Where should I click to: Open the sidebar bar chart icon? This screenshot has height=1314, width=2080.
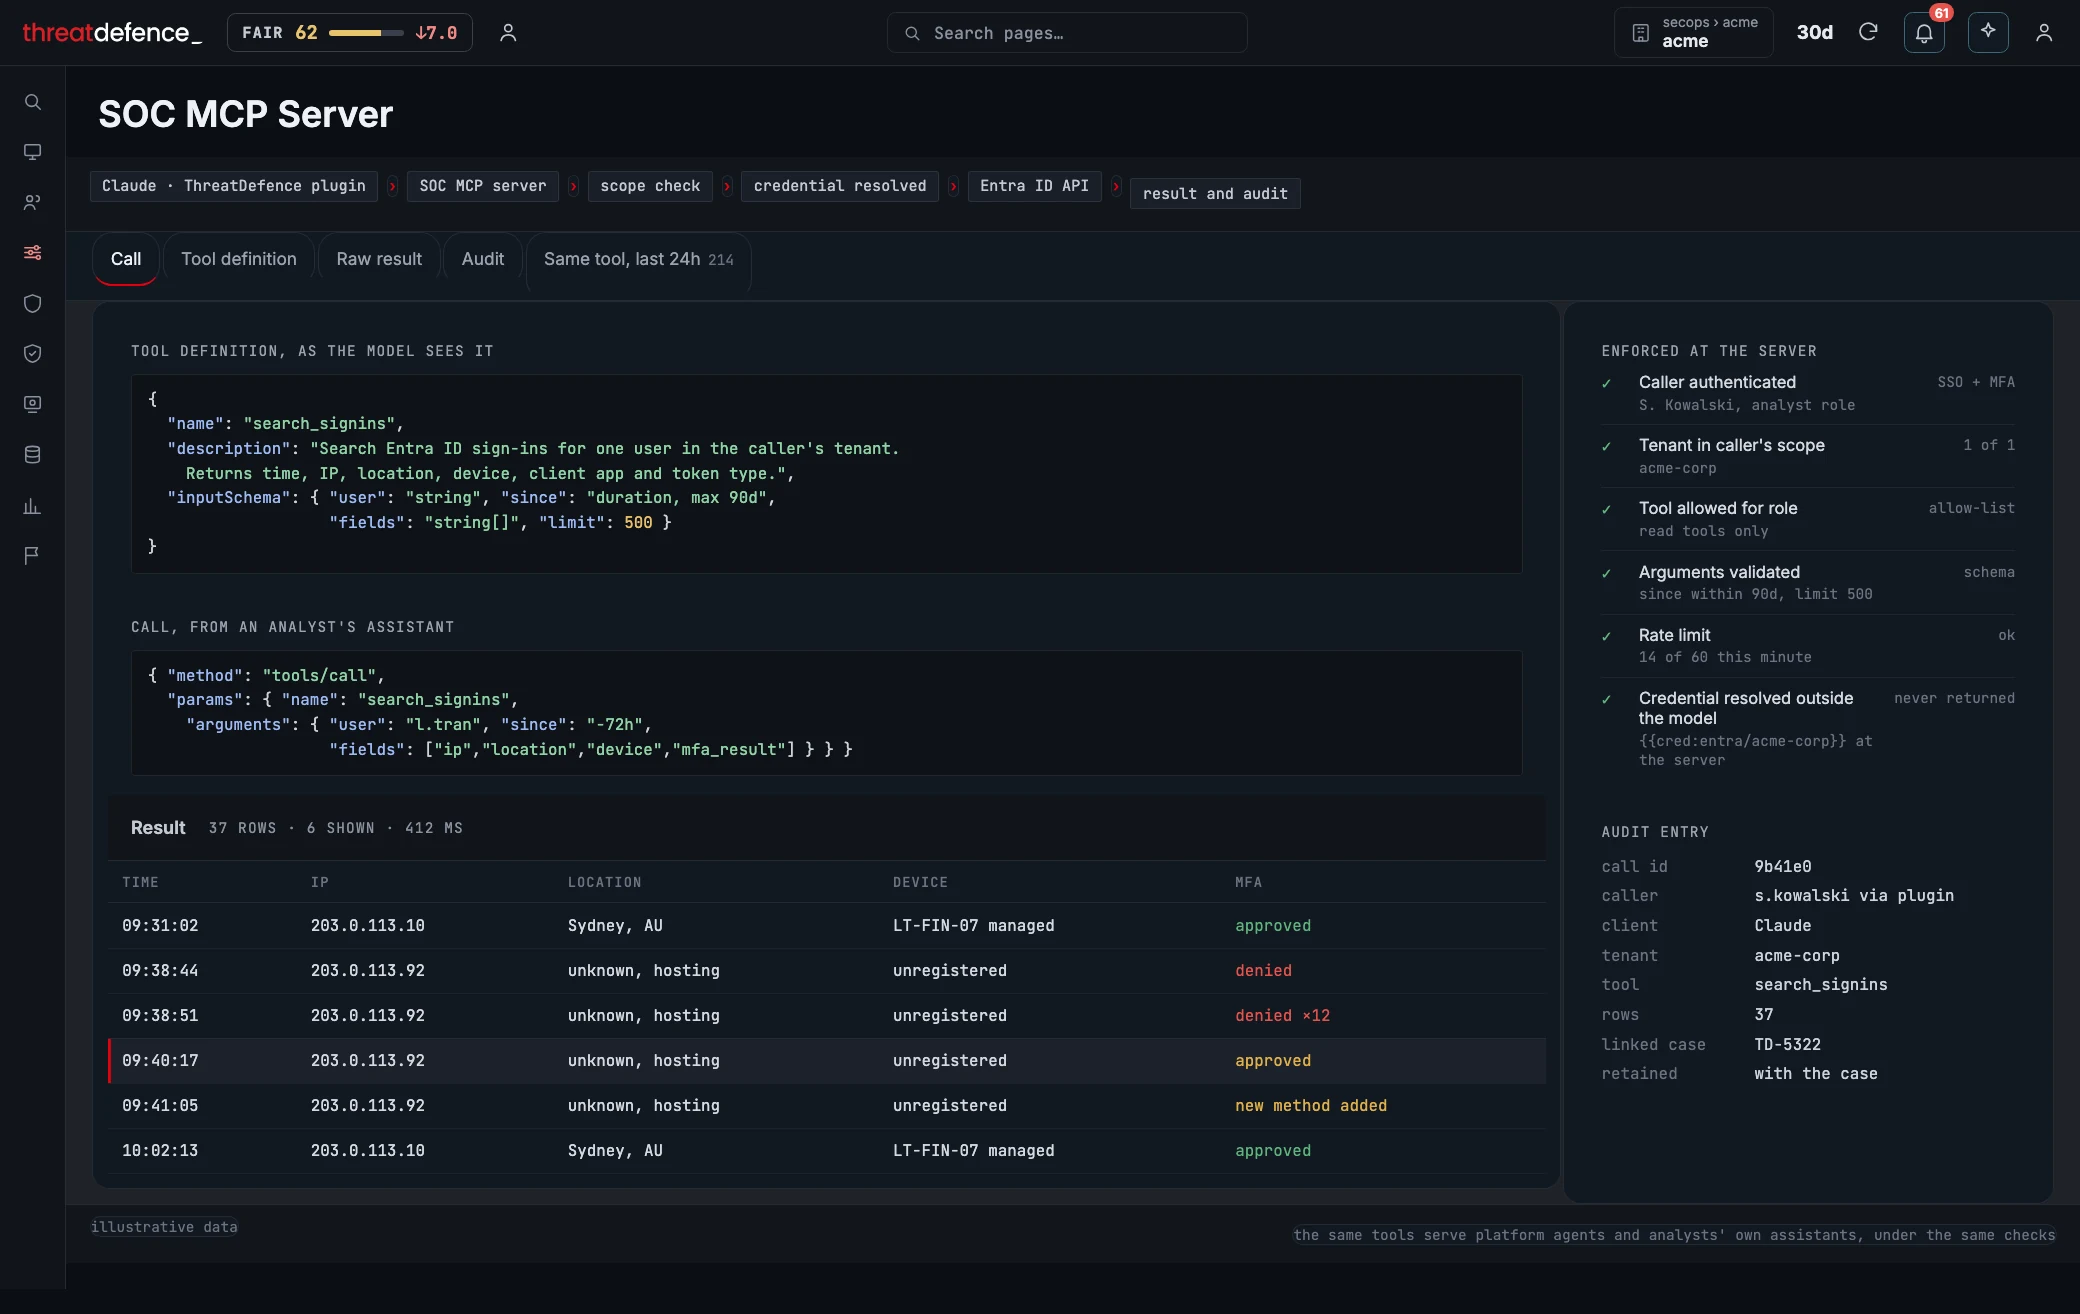[x=32, y=505]
